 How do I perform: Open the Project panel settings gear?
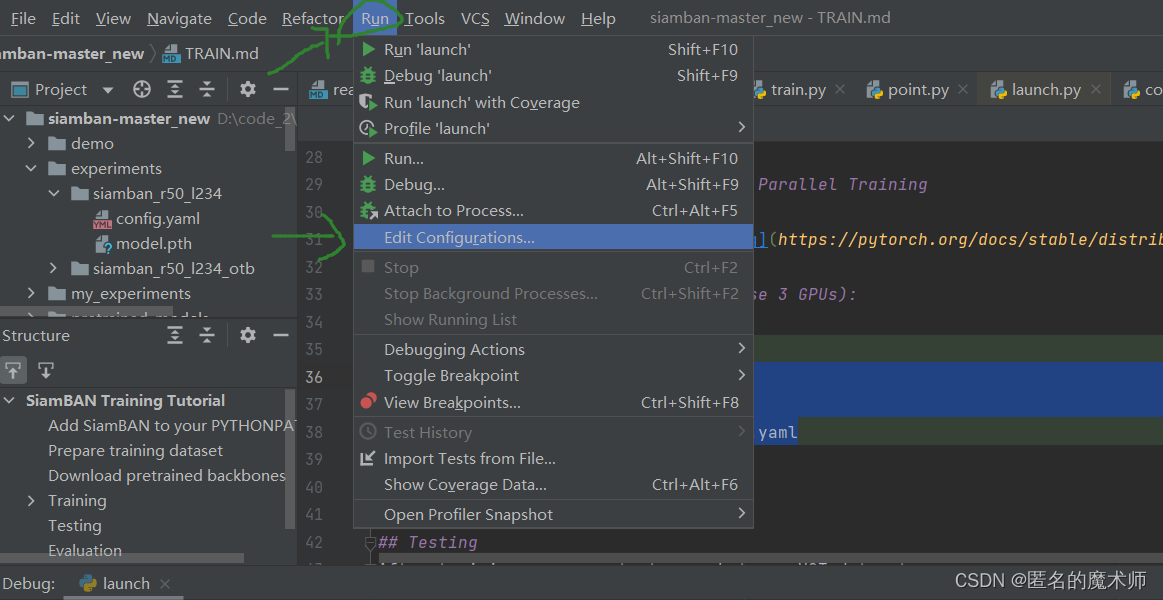pos(247,89)
